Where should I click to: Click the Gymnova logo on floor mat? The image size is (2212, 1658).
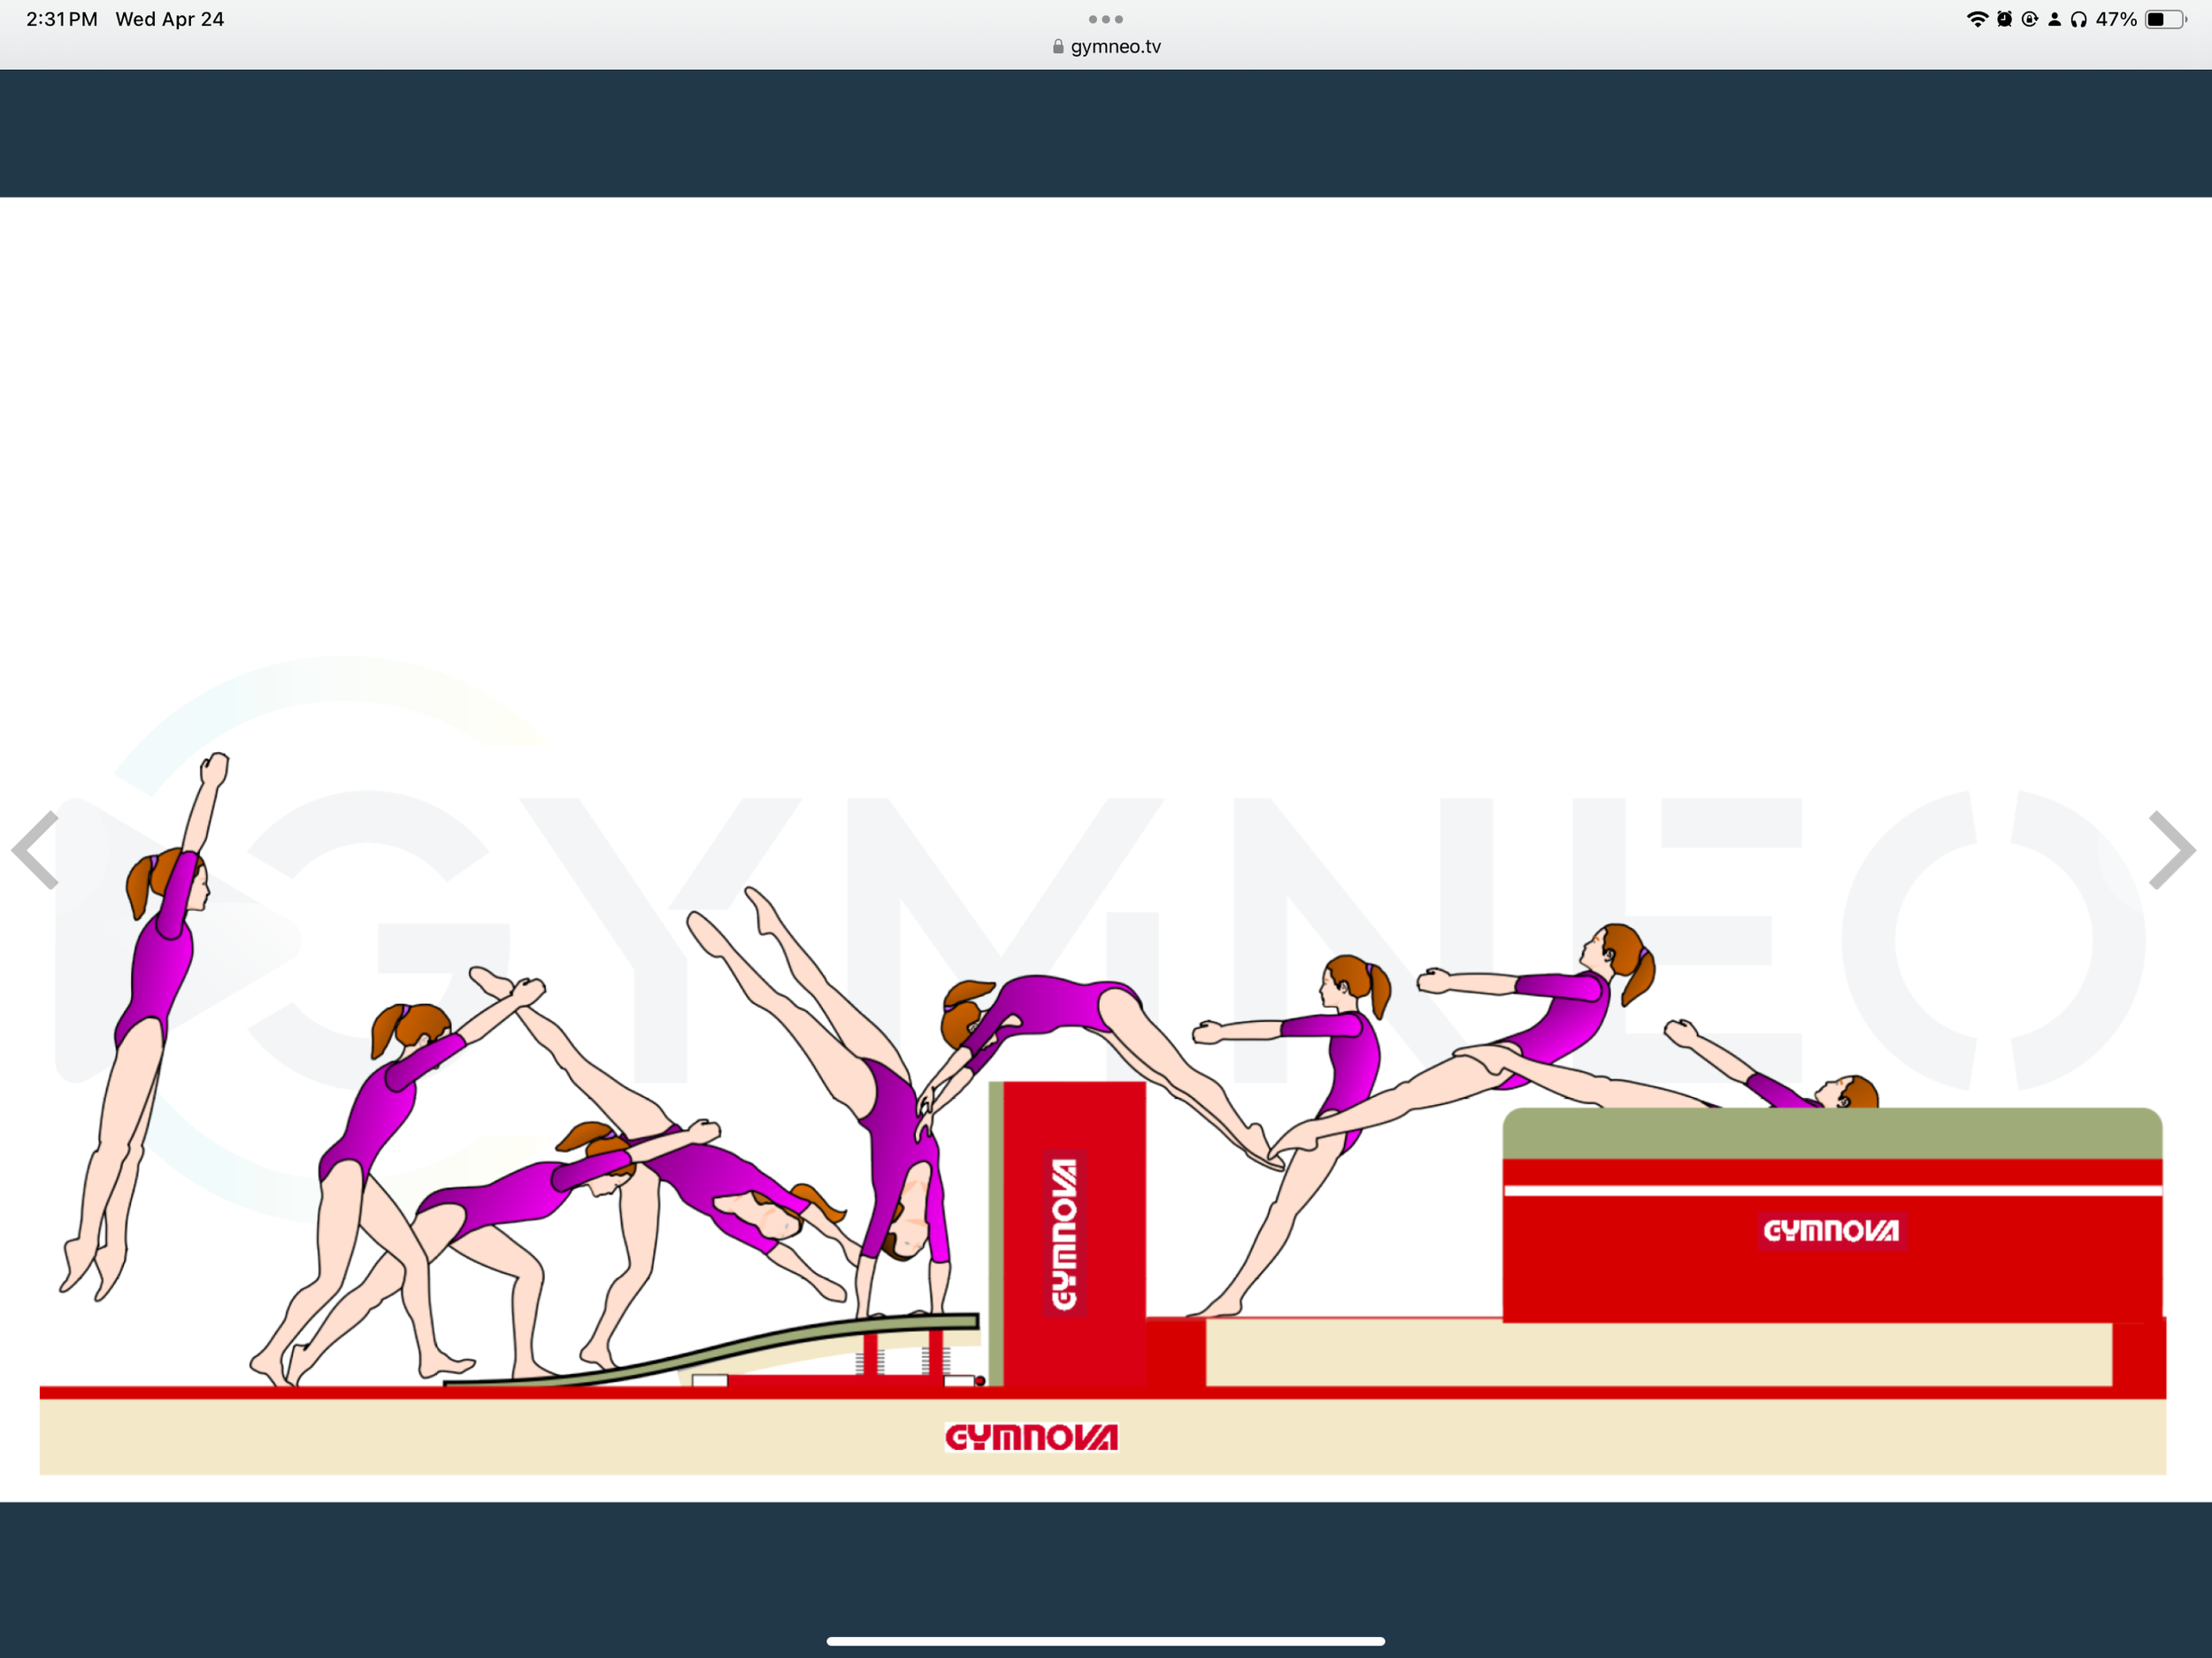point(1031,1437)
